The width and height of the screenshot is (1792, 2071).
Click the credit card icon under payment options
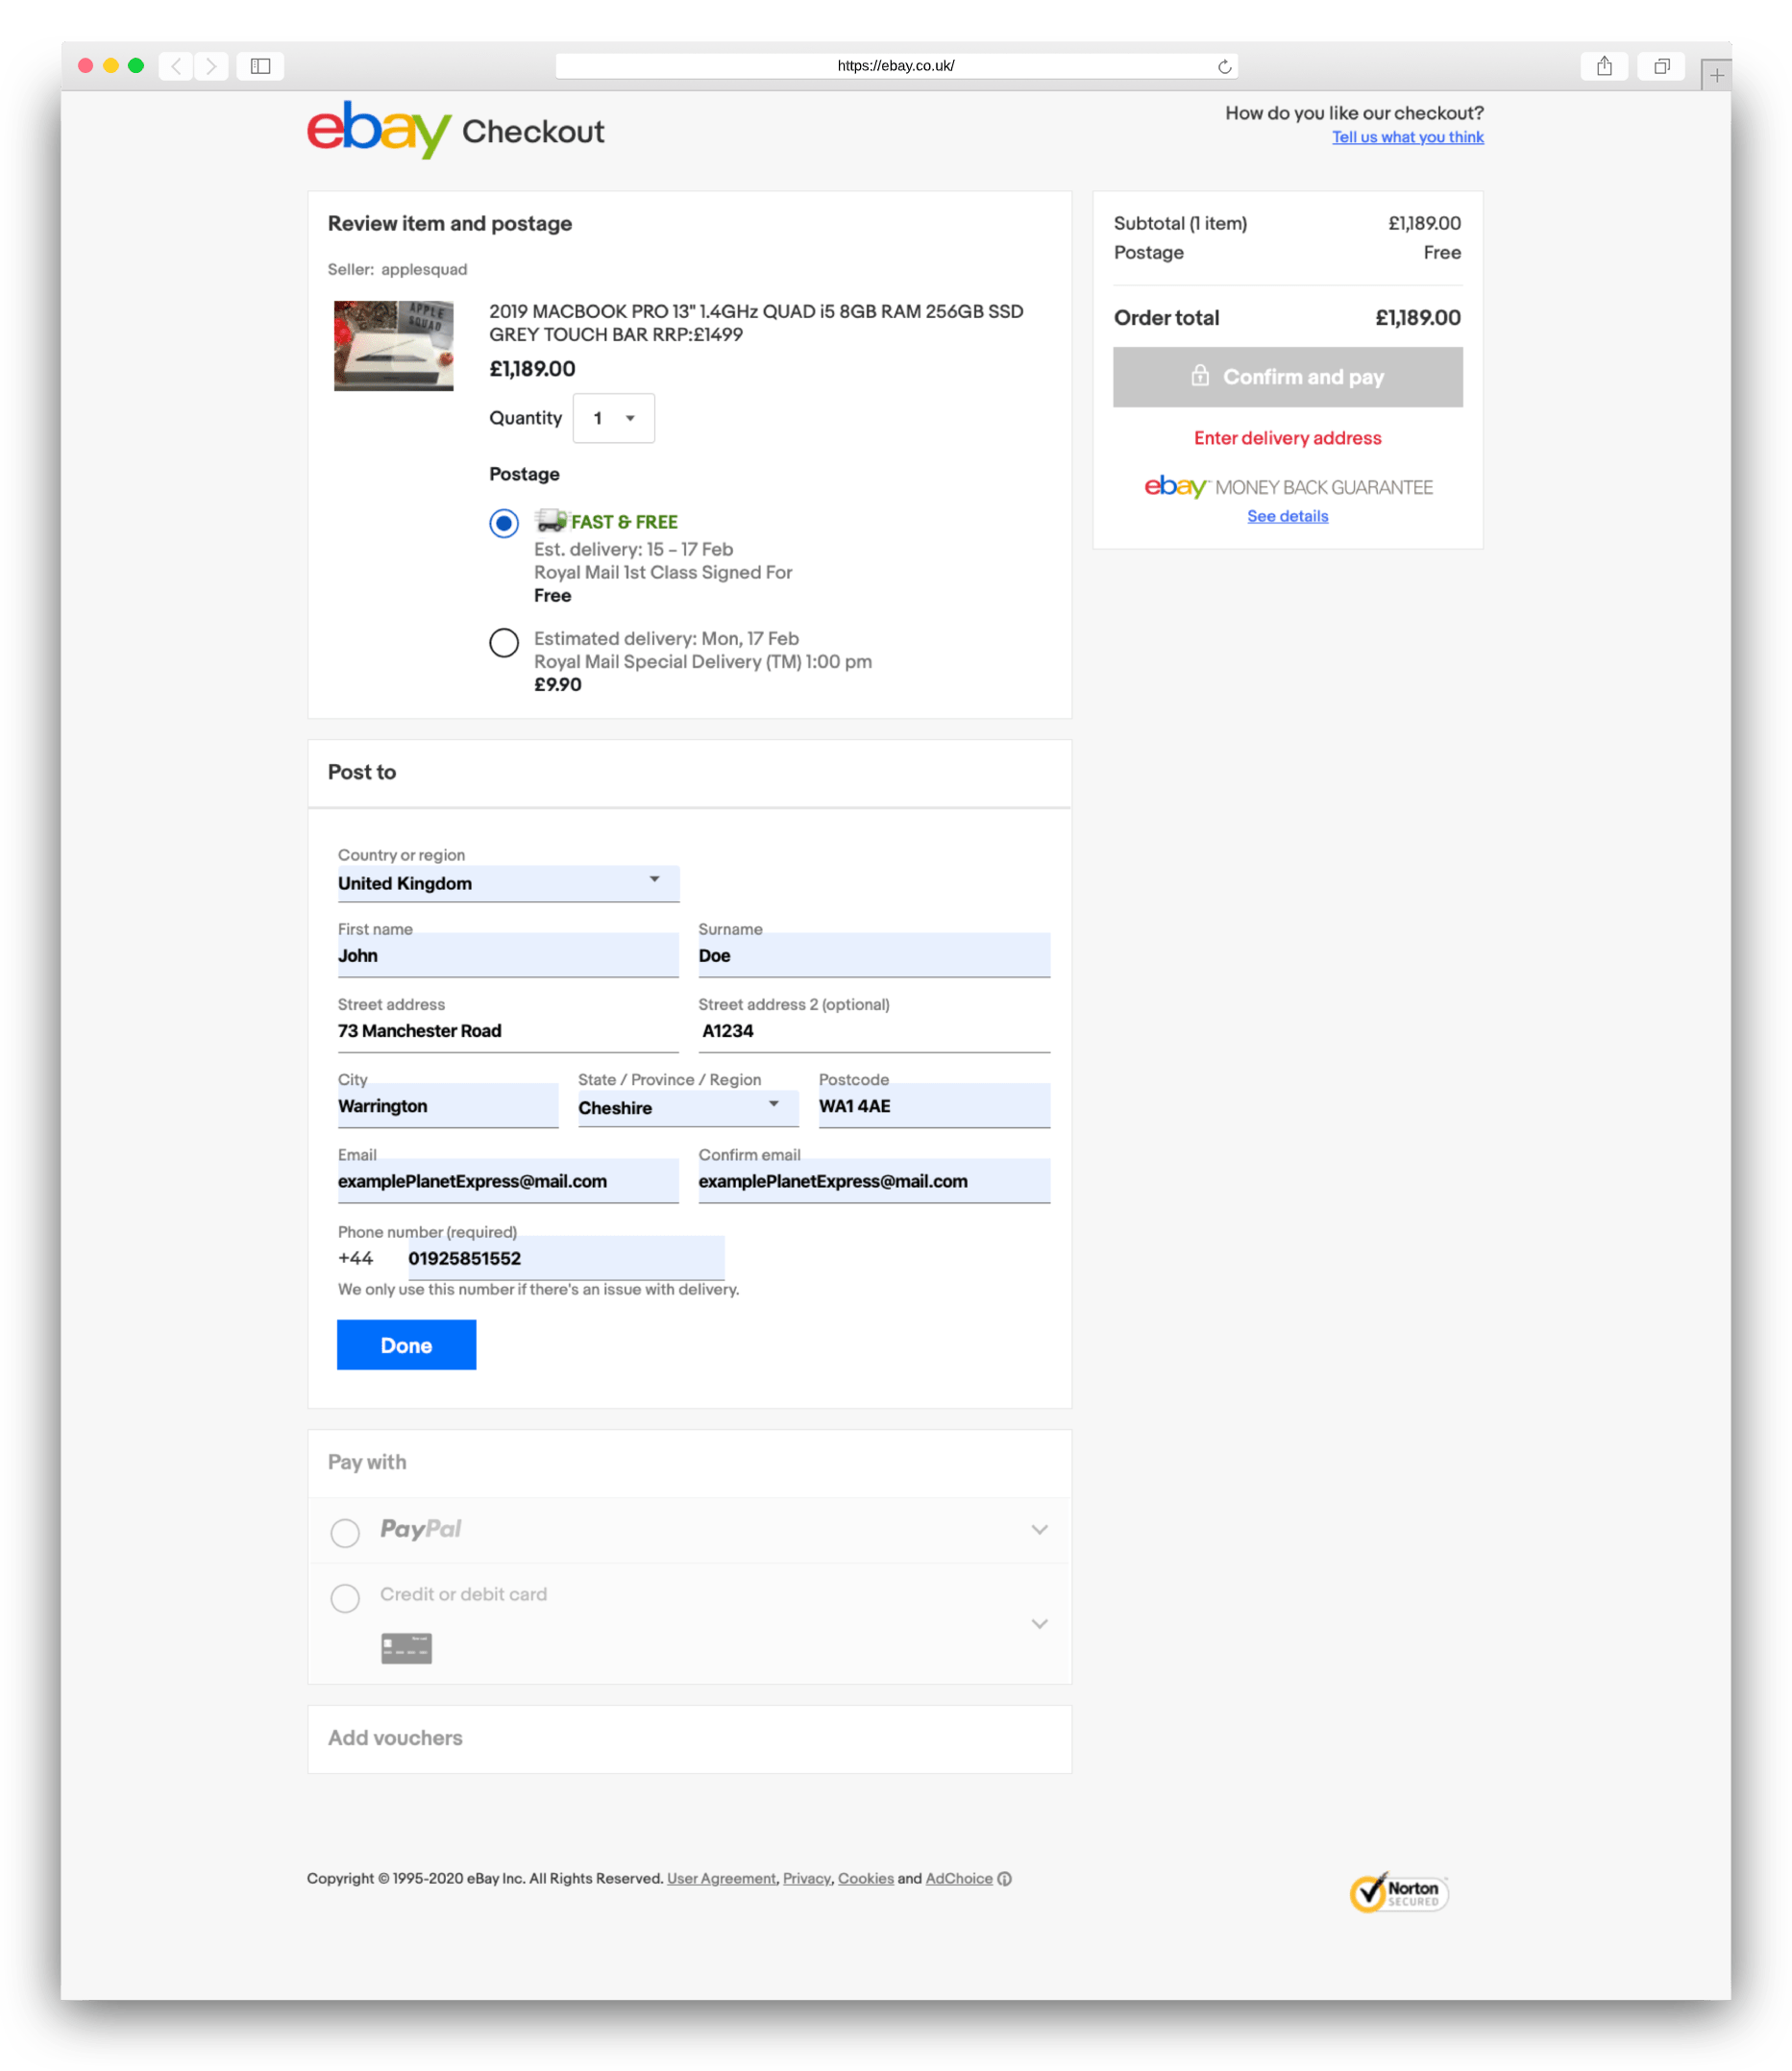[405, 1647]
